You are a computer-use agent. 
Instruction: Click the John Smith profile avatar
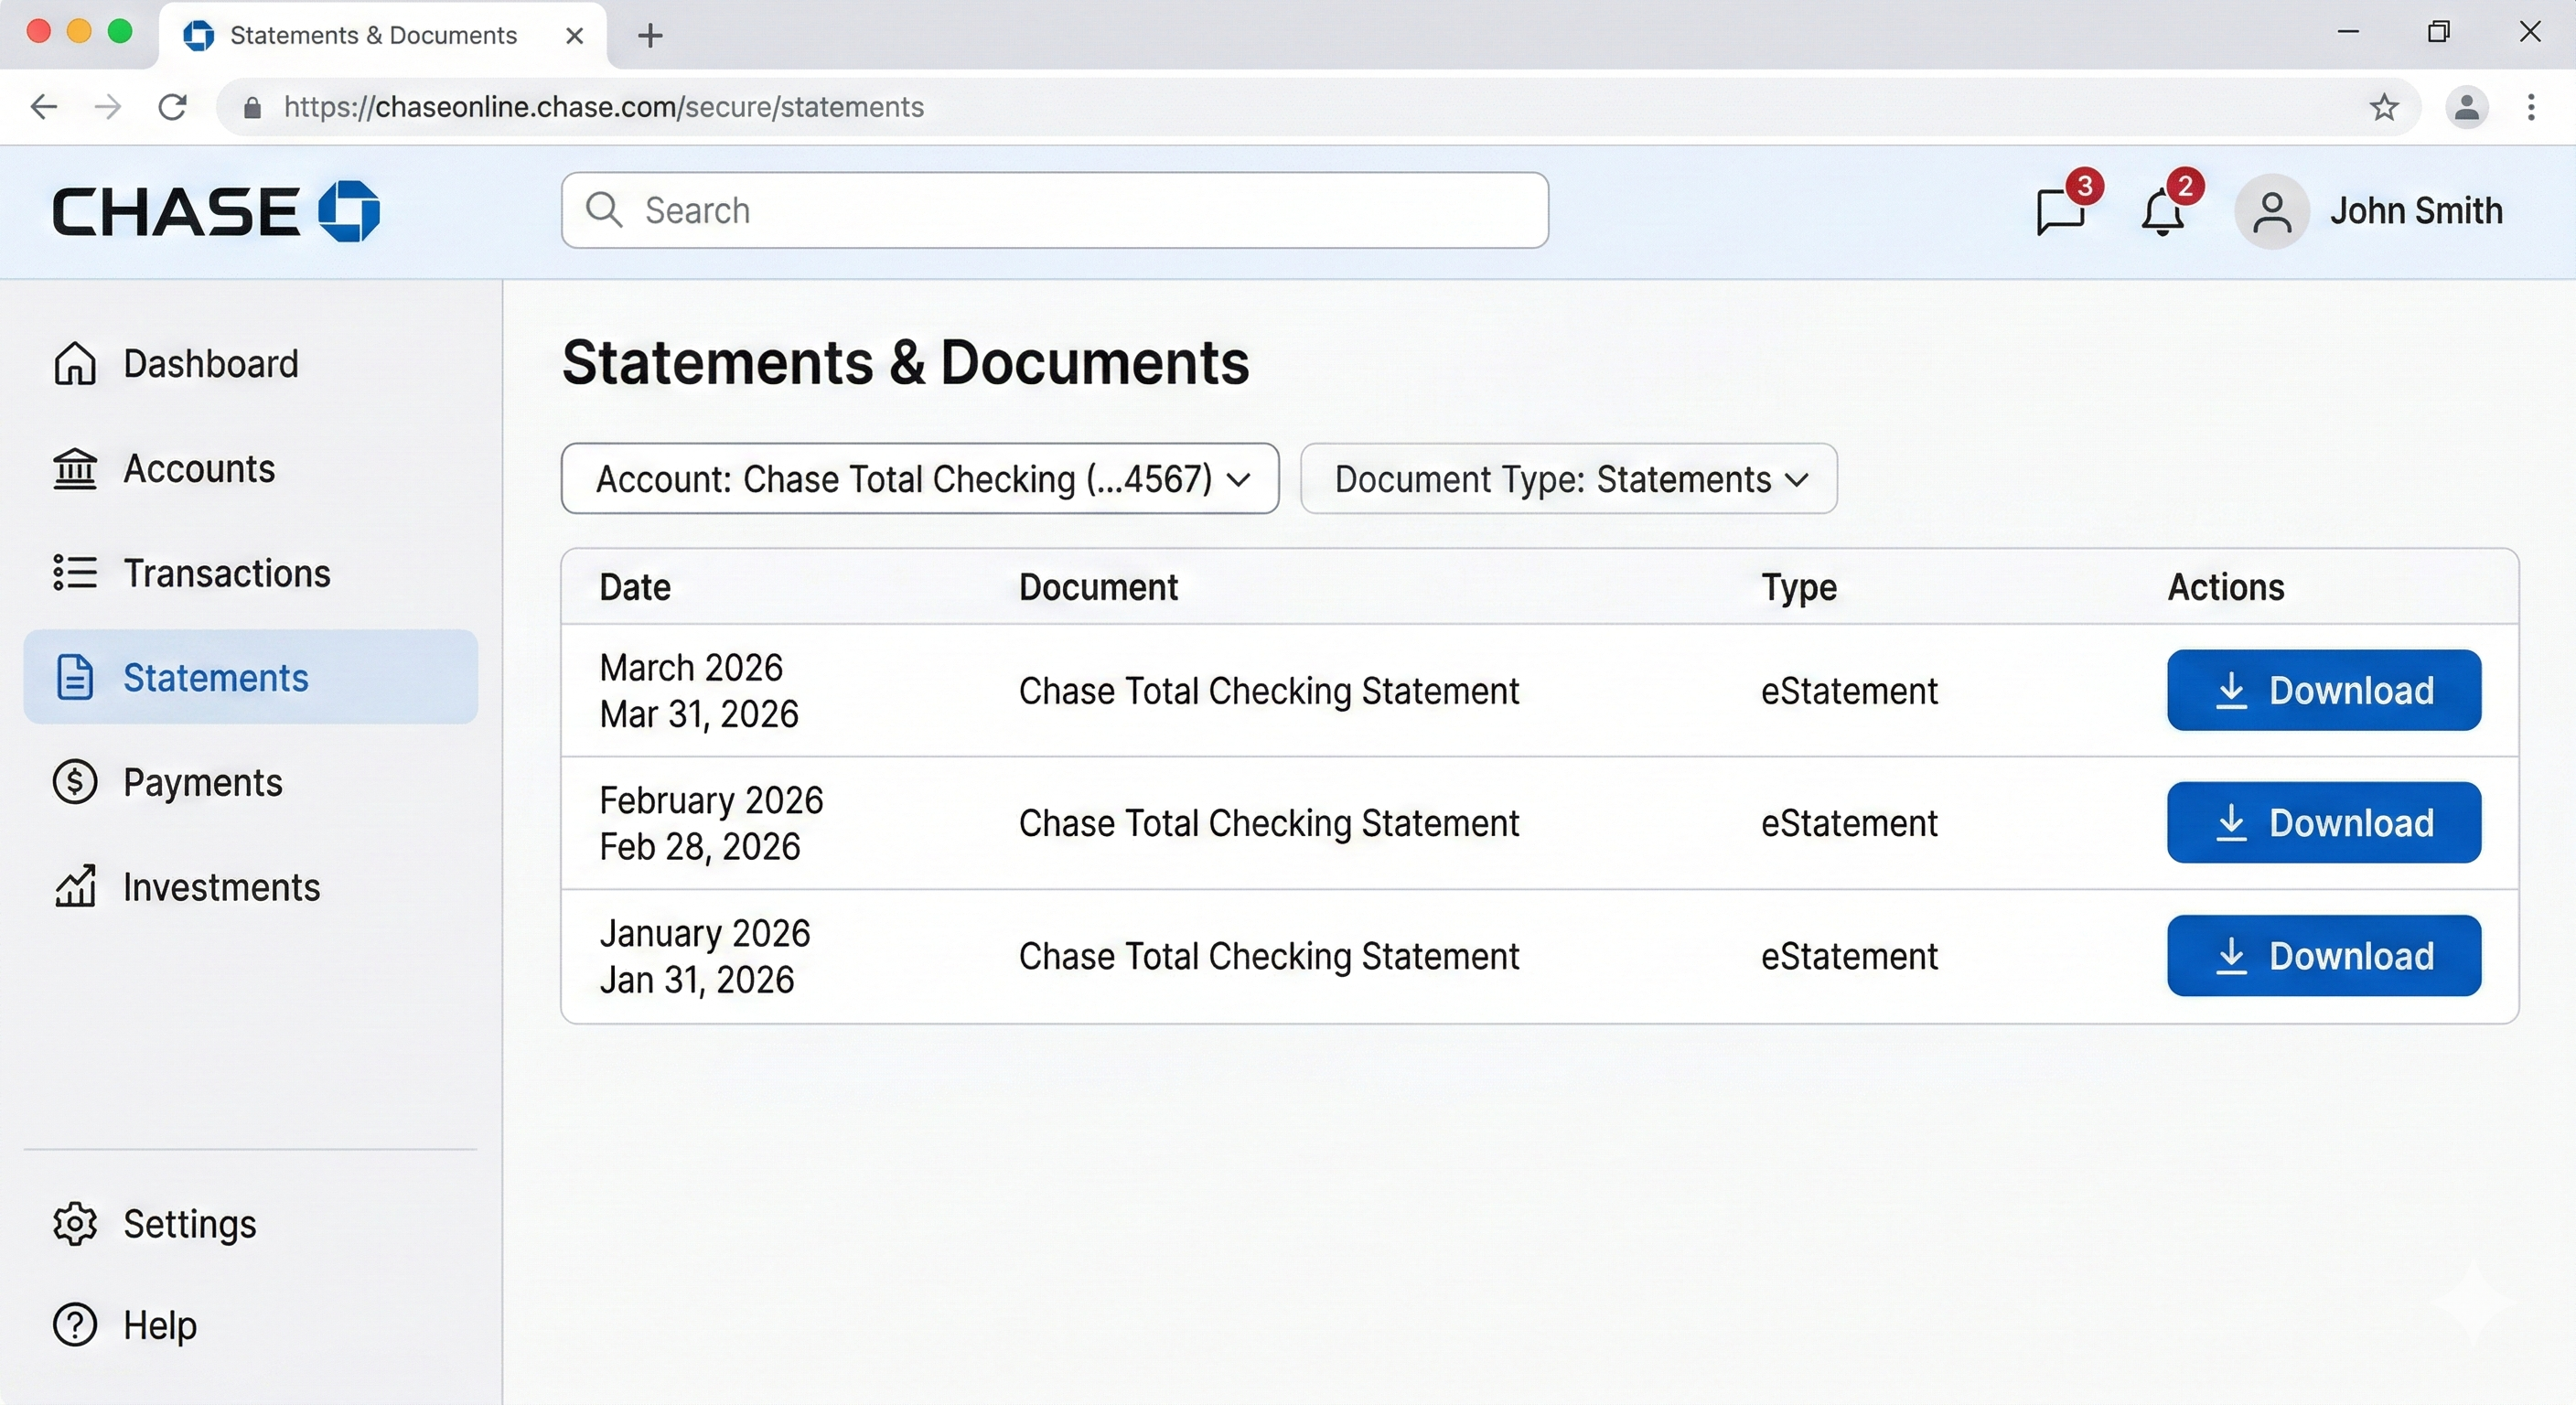[x=2271, y=211]
